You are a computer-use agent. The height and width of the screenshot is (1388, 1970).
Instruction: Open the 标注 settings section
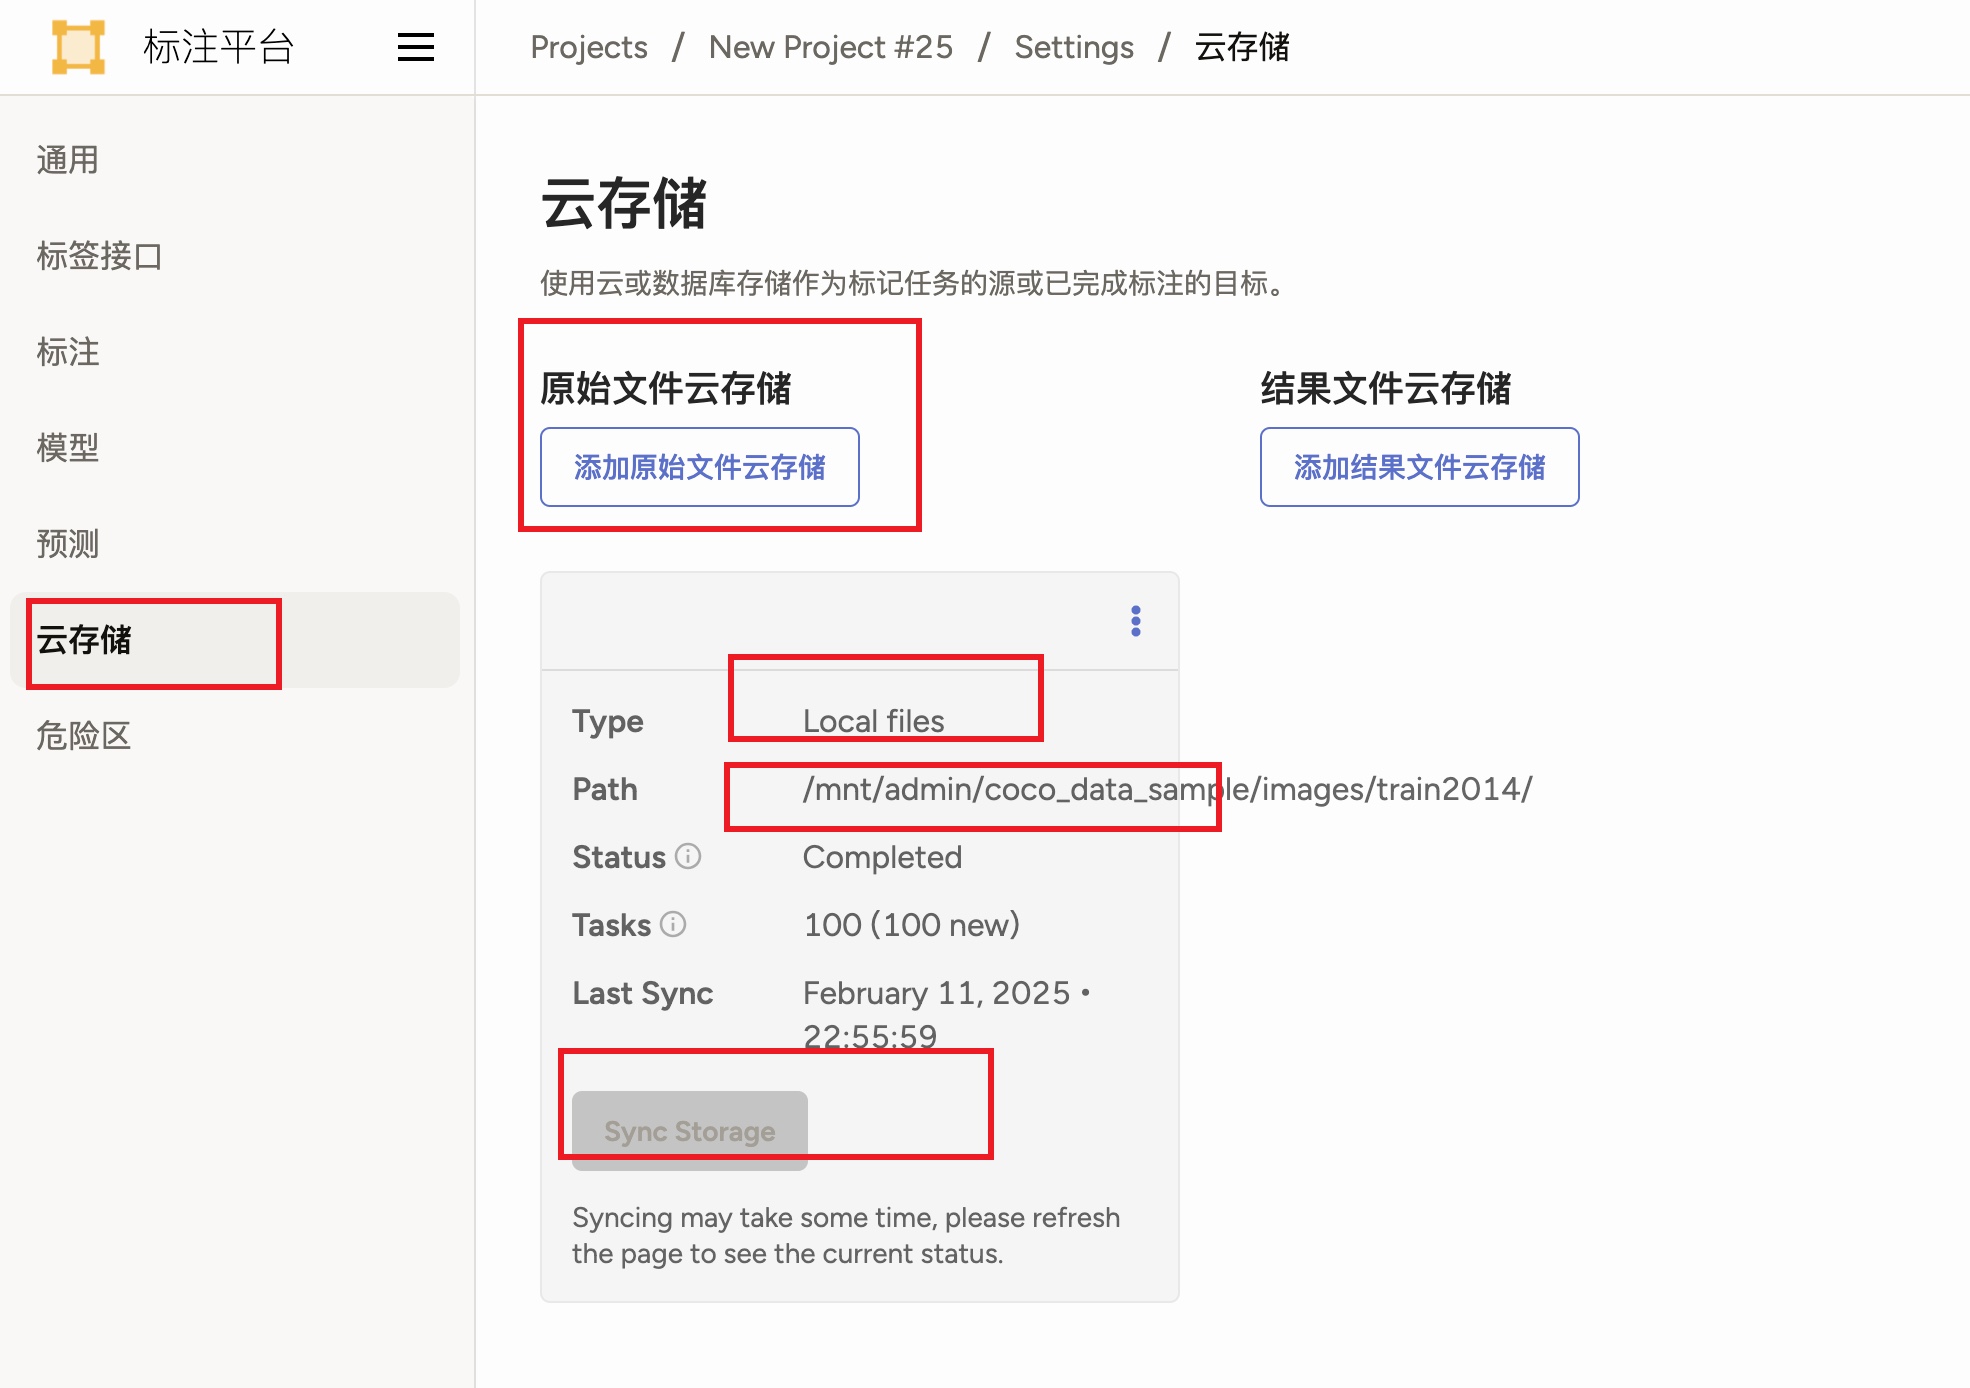[x=66, y=352]
